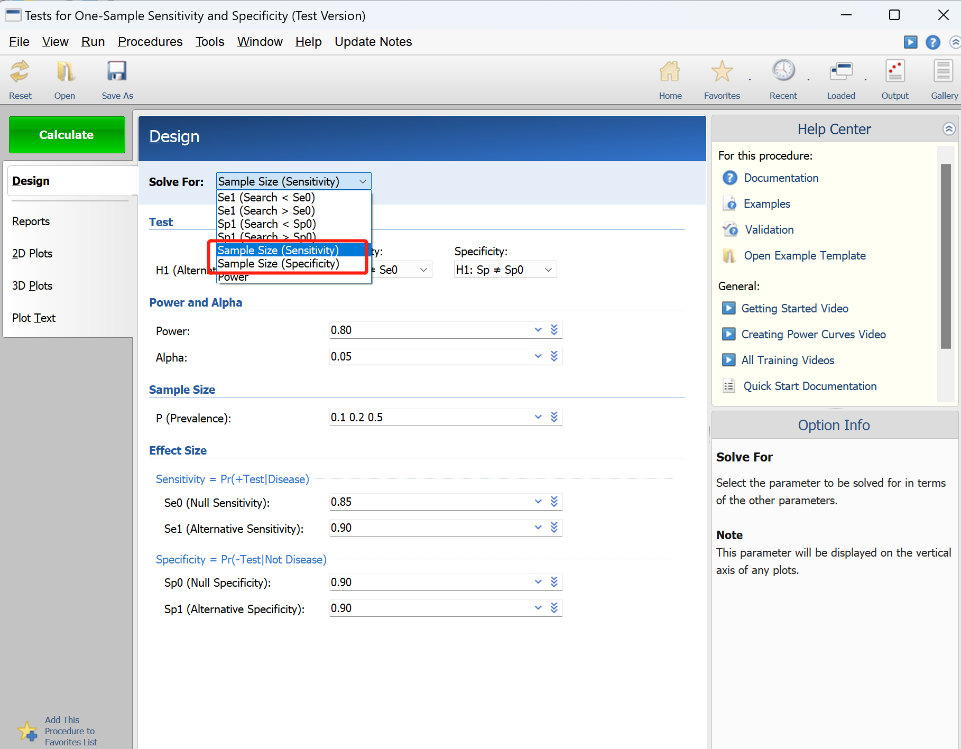Expand the Alpha double-chevron options button
This screenshot has width=961, height=749.
click(x=554, y=356)
